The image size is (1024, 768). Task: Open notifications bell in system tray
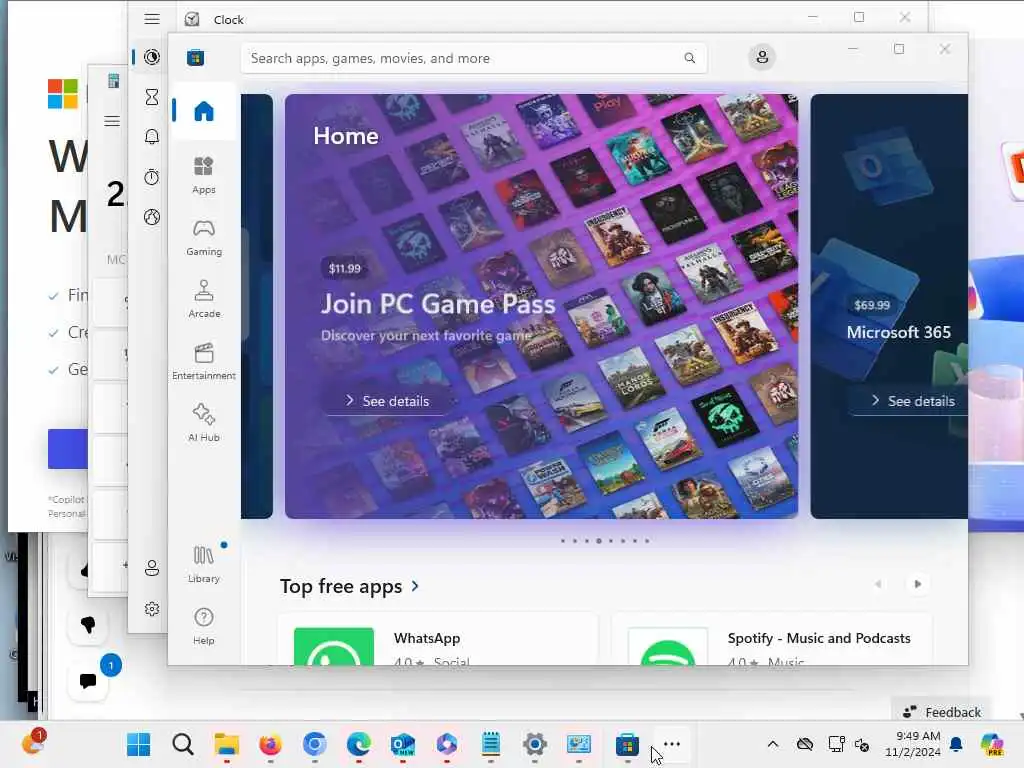coord(956,744)
